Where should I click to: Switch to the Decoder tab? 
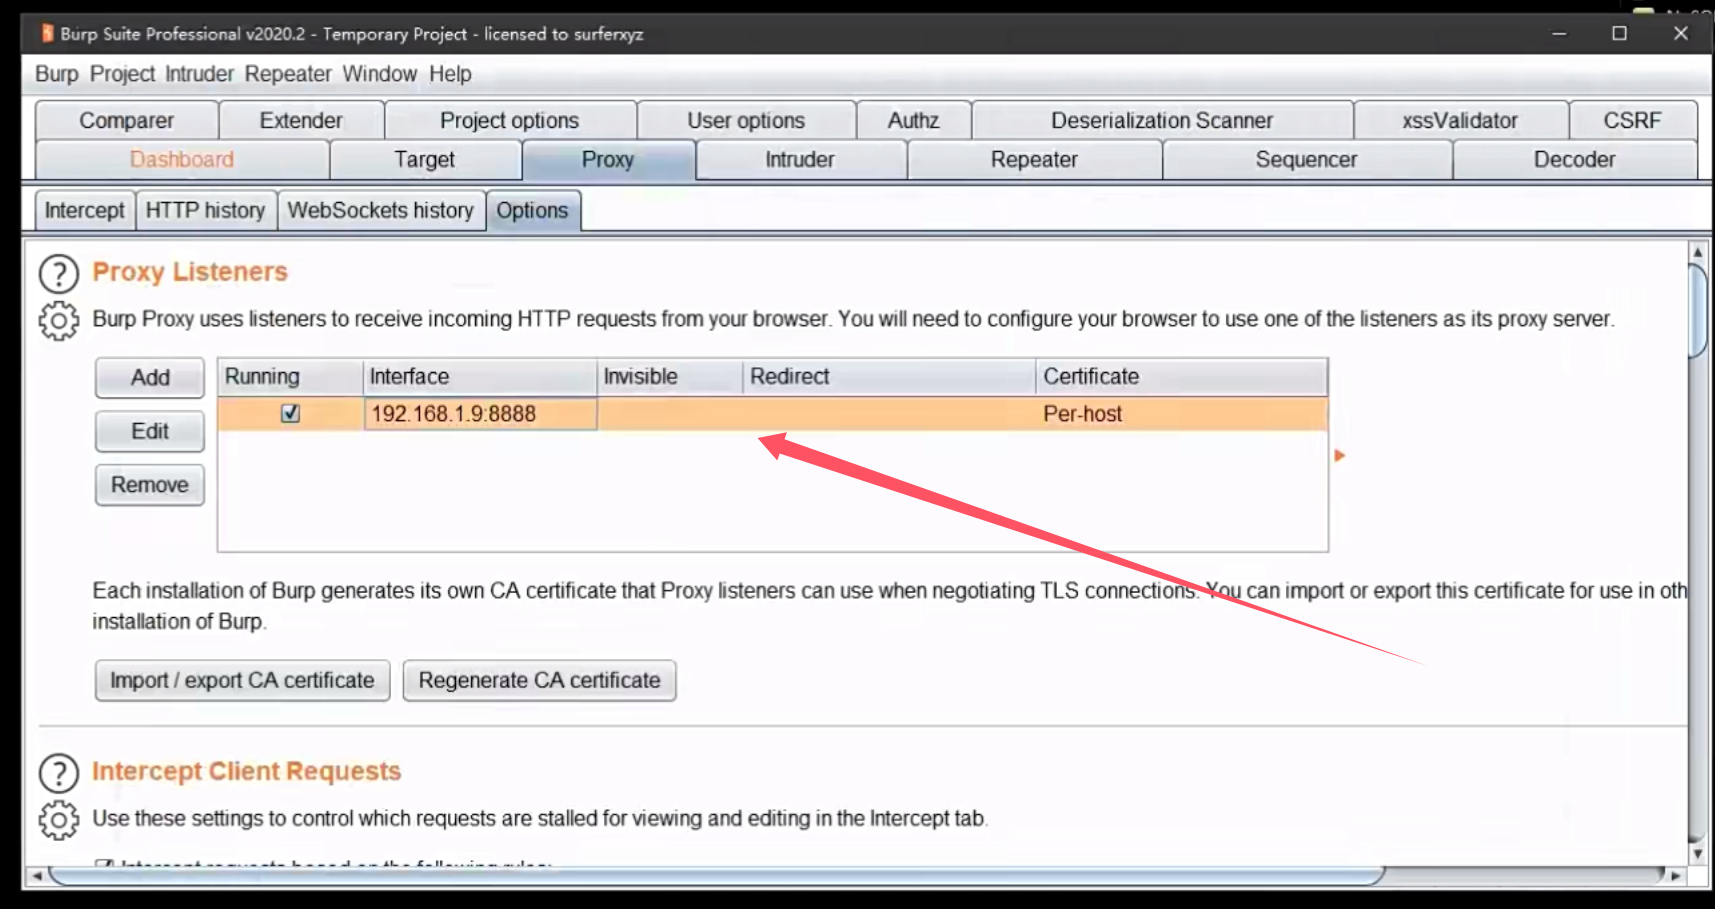click(1575, 160)
